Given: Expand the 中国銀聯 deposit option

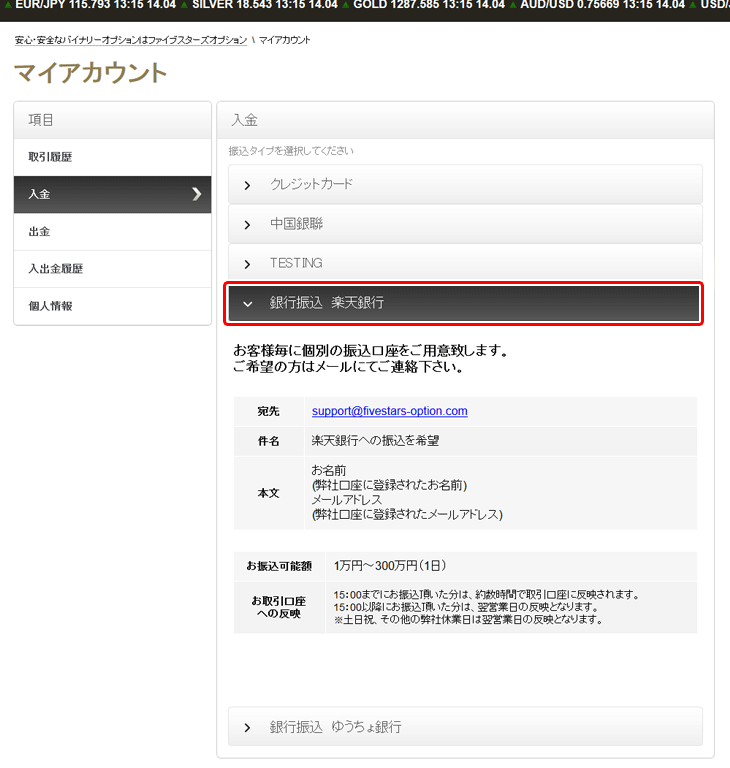Looking at the screenshot, I should 465,224.
